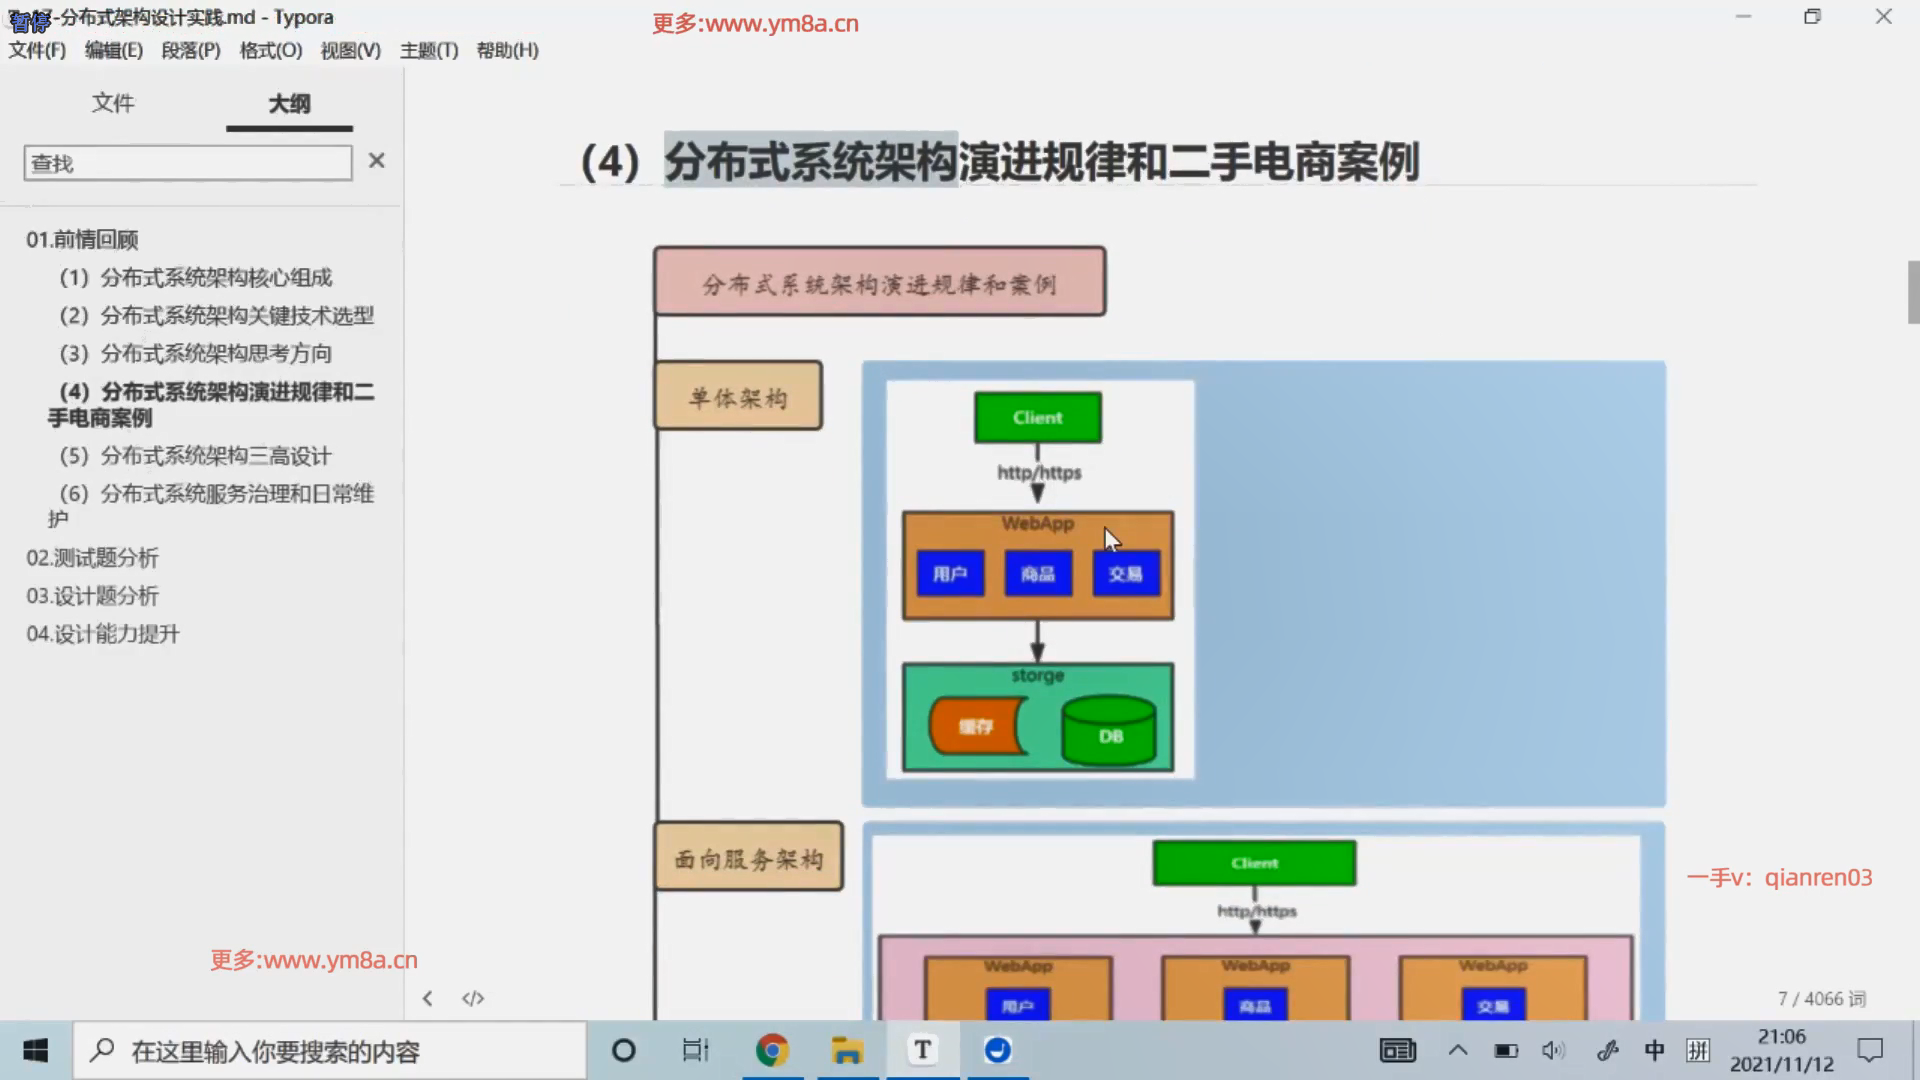Switch to the 大纲 sidebar tab
This screenshot has width=1920, height=1080.
[x=289, y=103]
